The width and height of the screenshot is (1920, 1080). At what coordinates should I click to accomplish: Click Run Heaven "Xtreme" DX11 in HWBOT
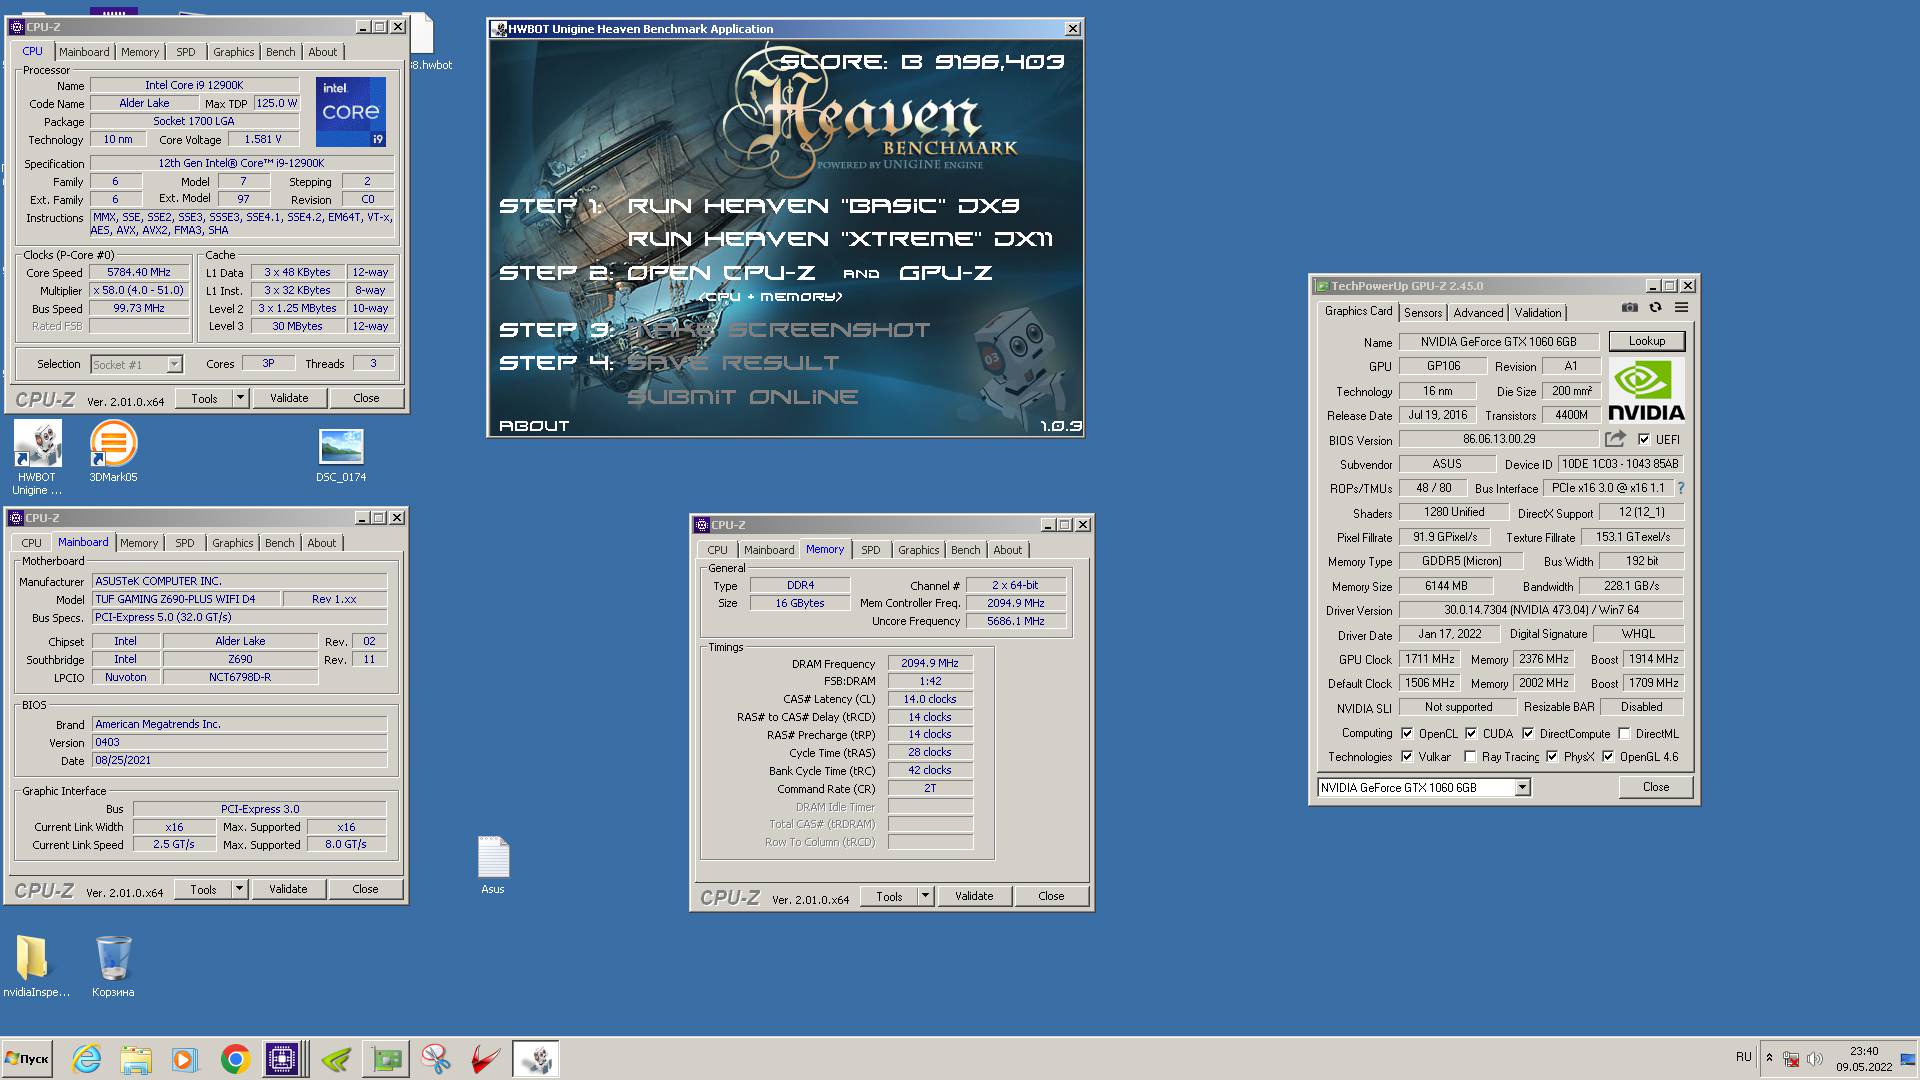tap(840, 239)
